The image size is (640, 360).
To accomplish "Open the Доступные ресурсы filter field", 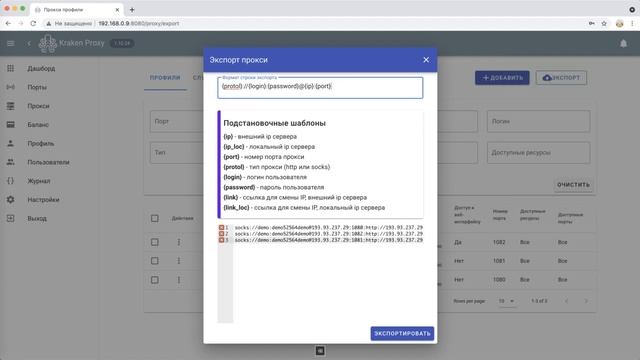I will click(x=538, y=153).
